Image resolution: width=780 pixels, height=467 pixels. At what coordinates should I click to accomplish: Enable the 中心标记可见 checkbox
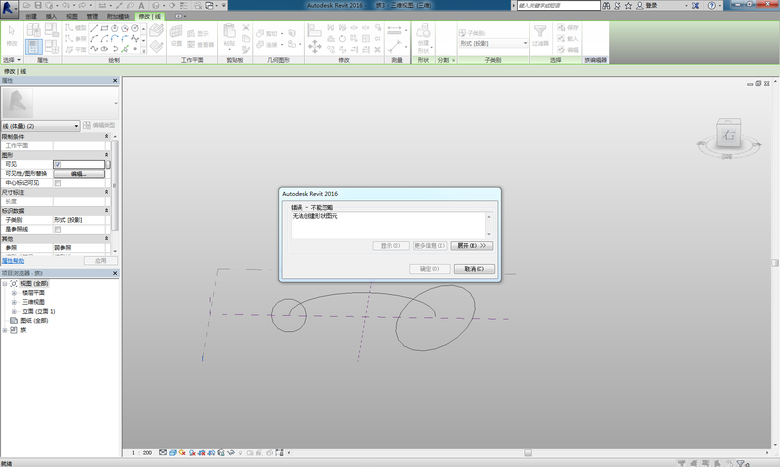(58, 183)
